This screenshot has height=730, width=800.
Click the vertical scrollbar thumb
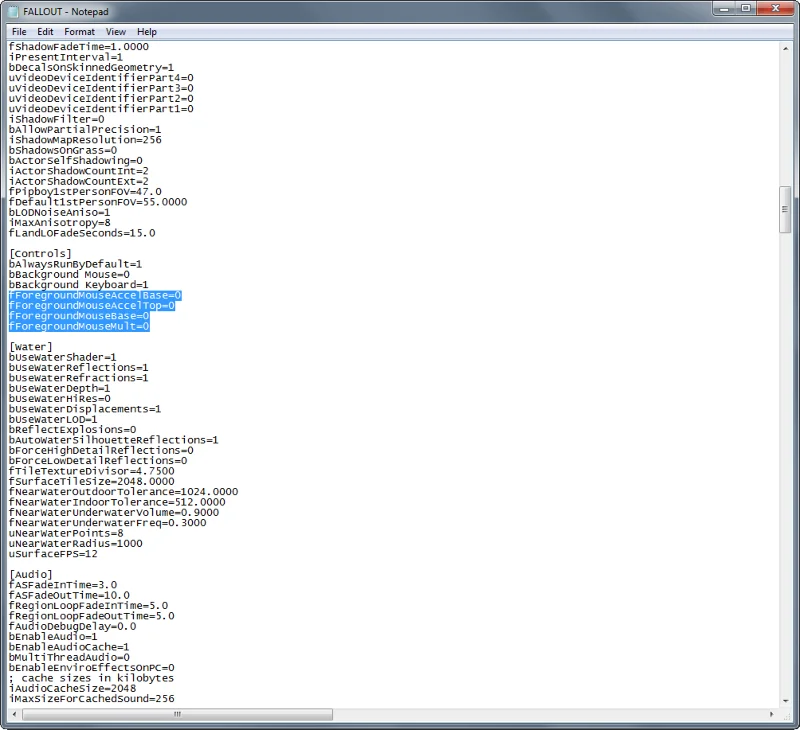coord(785,209)
